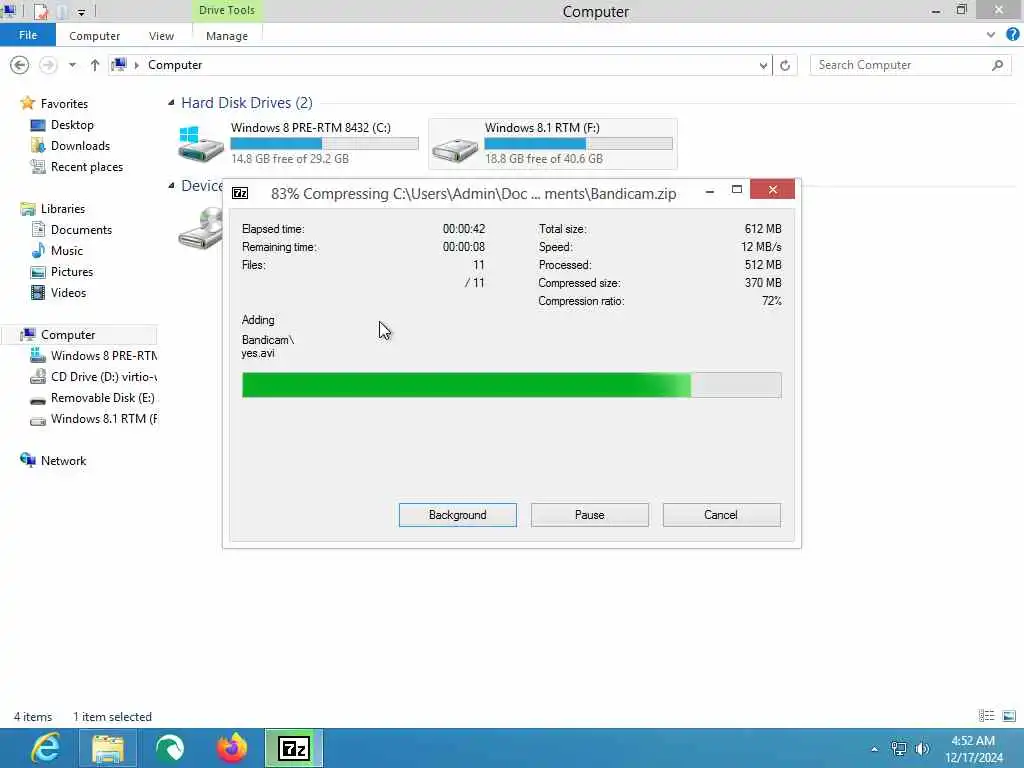Click the Explorer system menu icon
The width and height of the screenshot is (1024, 768).
click(x=9, y=11)
